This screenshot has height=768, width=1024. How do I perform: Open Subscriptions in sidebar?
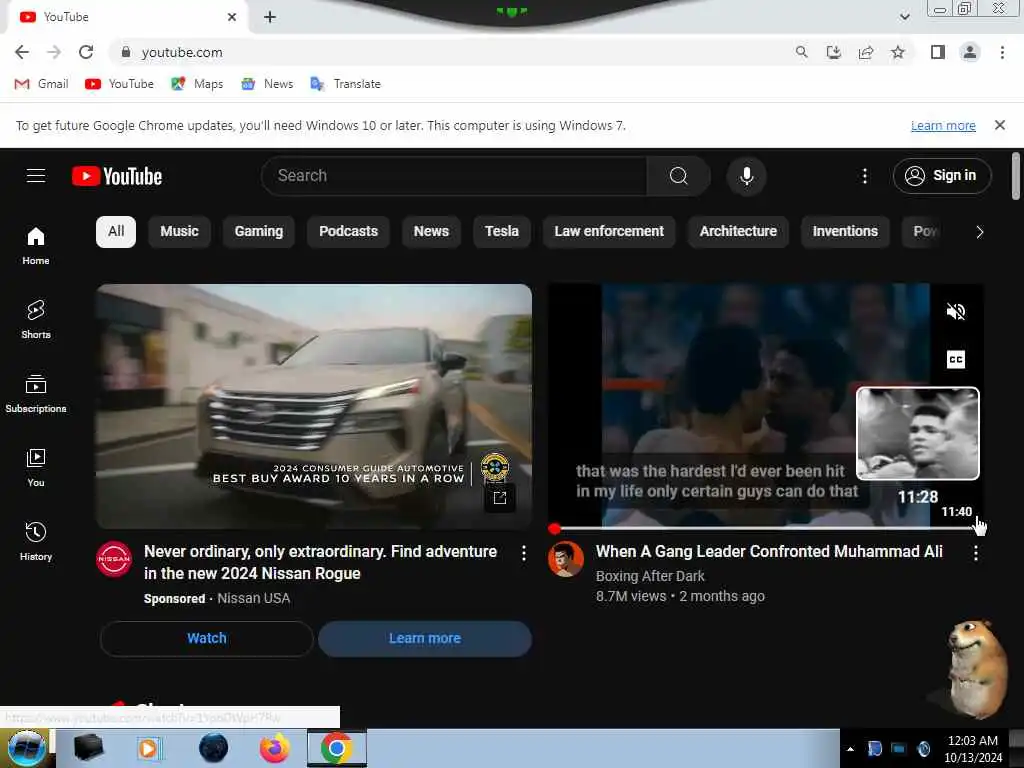coord(36,394)
